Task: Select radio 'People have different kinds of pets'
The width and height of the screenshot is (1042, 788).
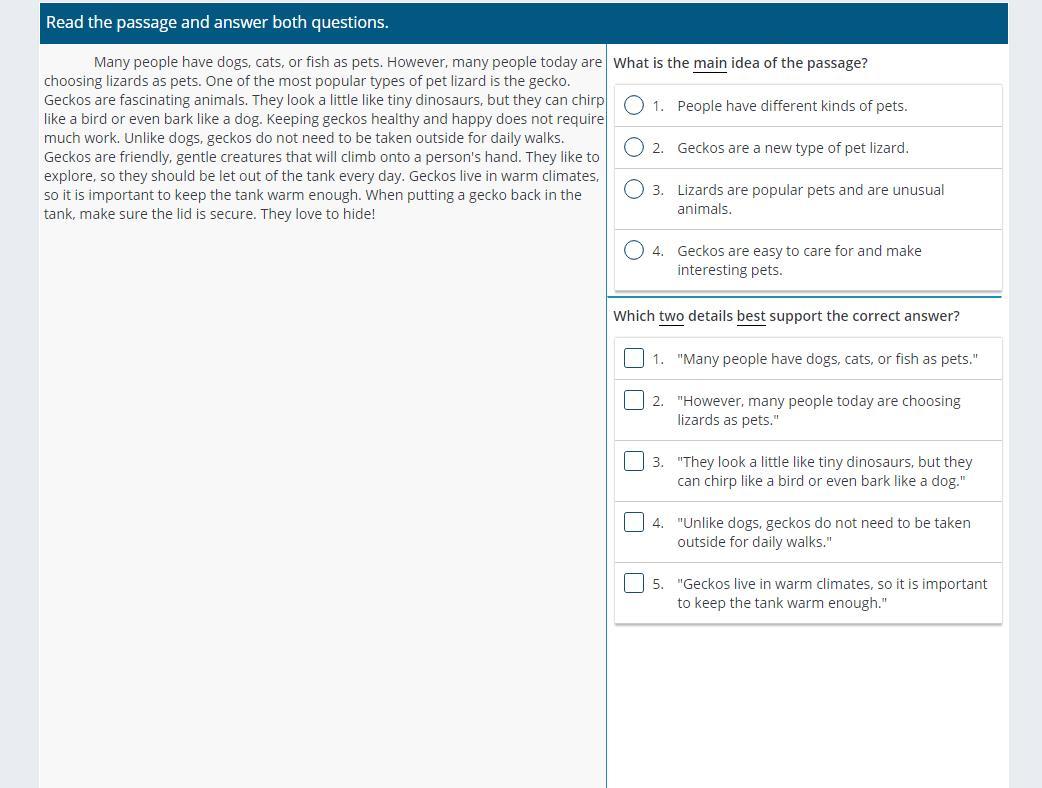Action: pos(634,105)
